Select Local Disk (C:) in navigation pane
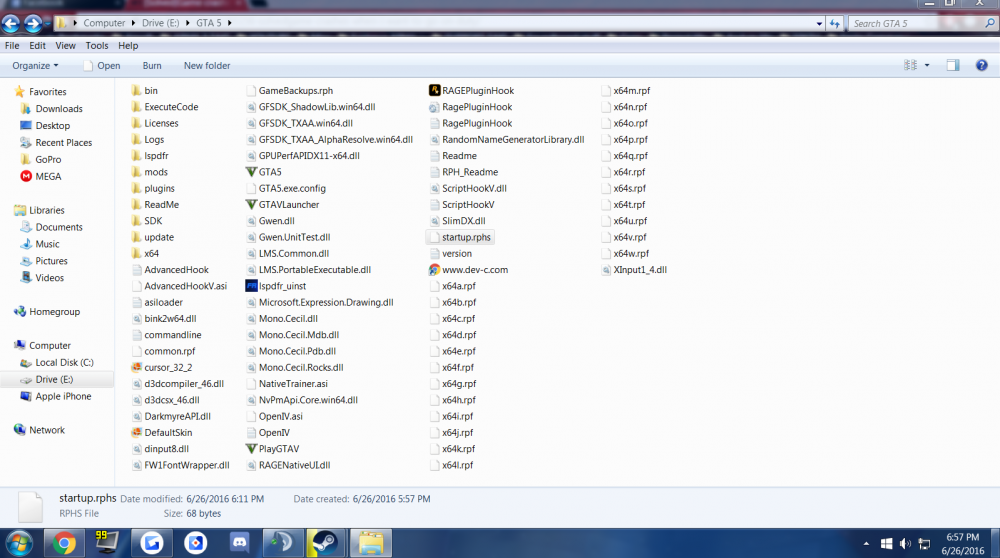1000x558 pixels. click(x=64, y=362)
